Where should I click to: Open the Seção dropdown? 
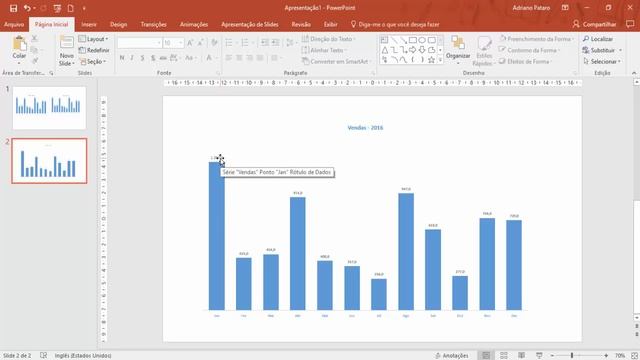[x=93, y=62]
